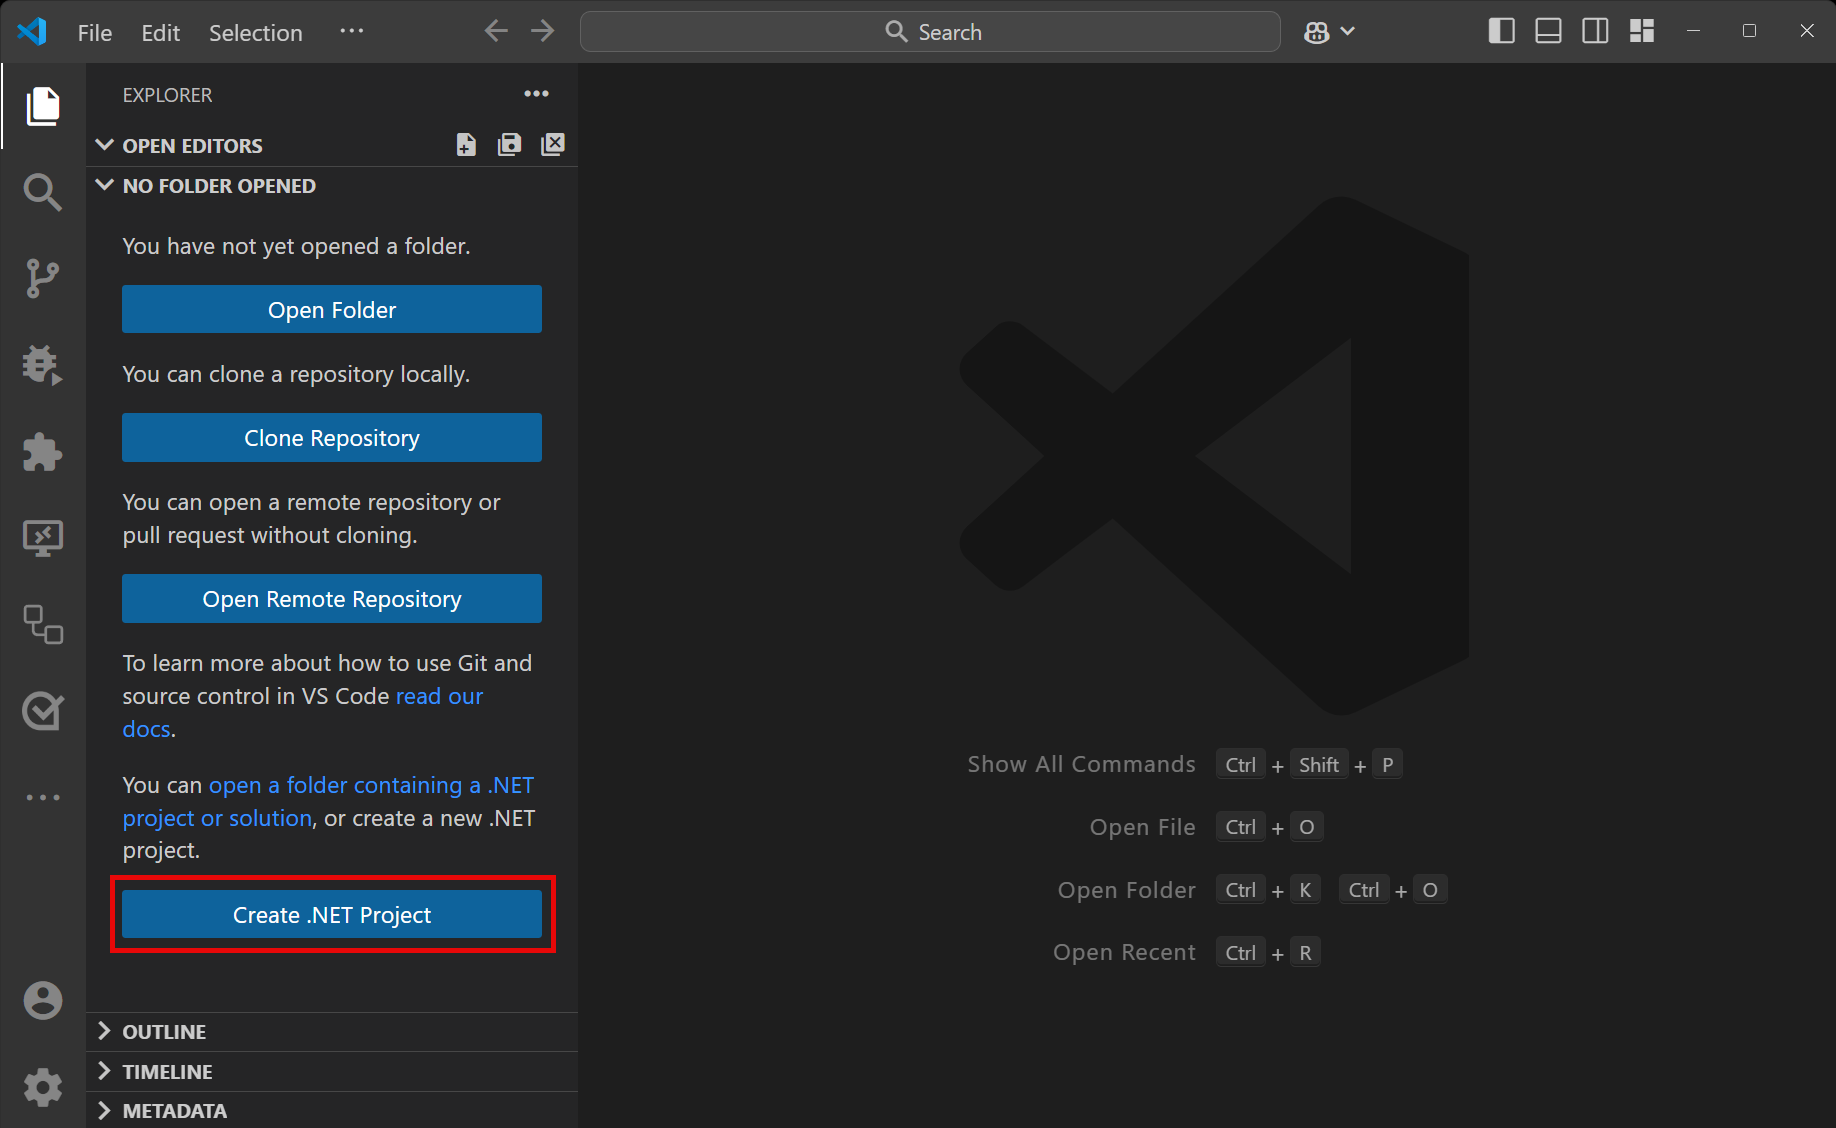The width and height of the screenshot is (1836, 1128).
Task: Open Run and Debug view
Action: [x=42, y=365]
